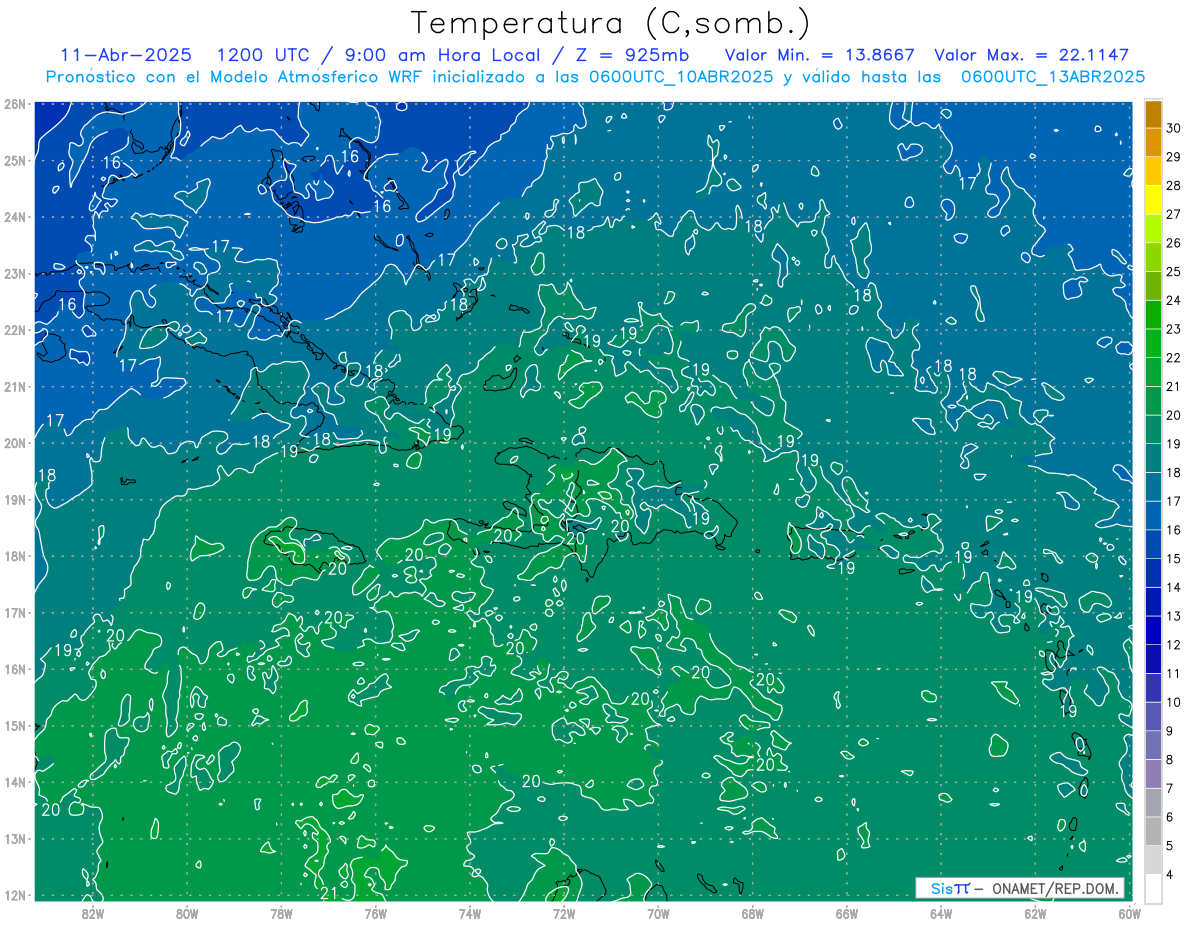Click the 64W longitude axis label
This screenshot has width=1200, height=927.
[941, 913]
